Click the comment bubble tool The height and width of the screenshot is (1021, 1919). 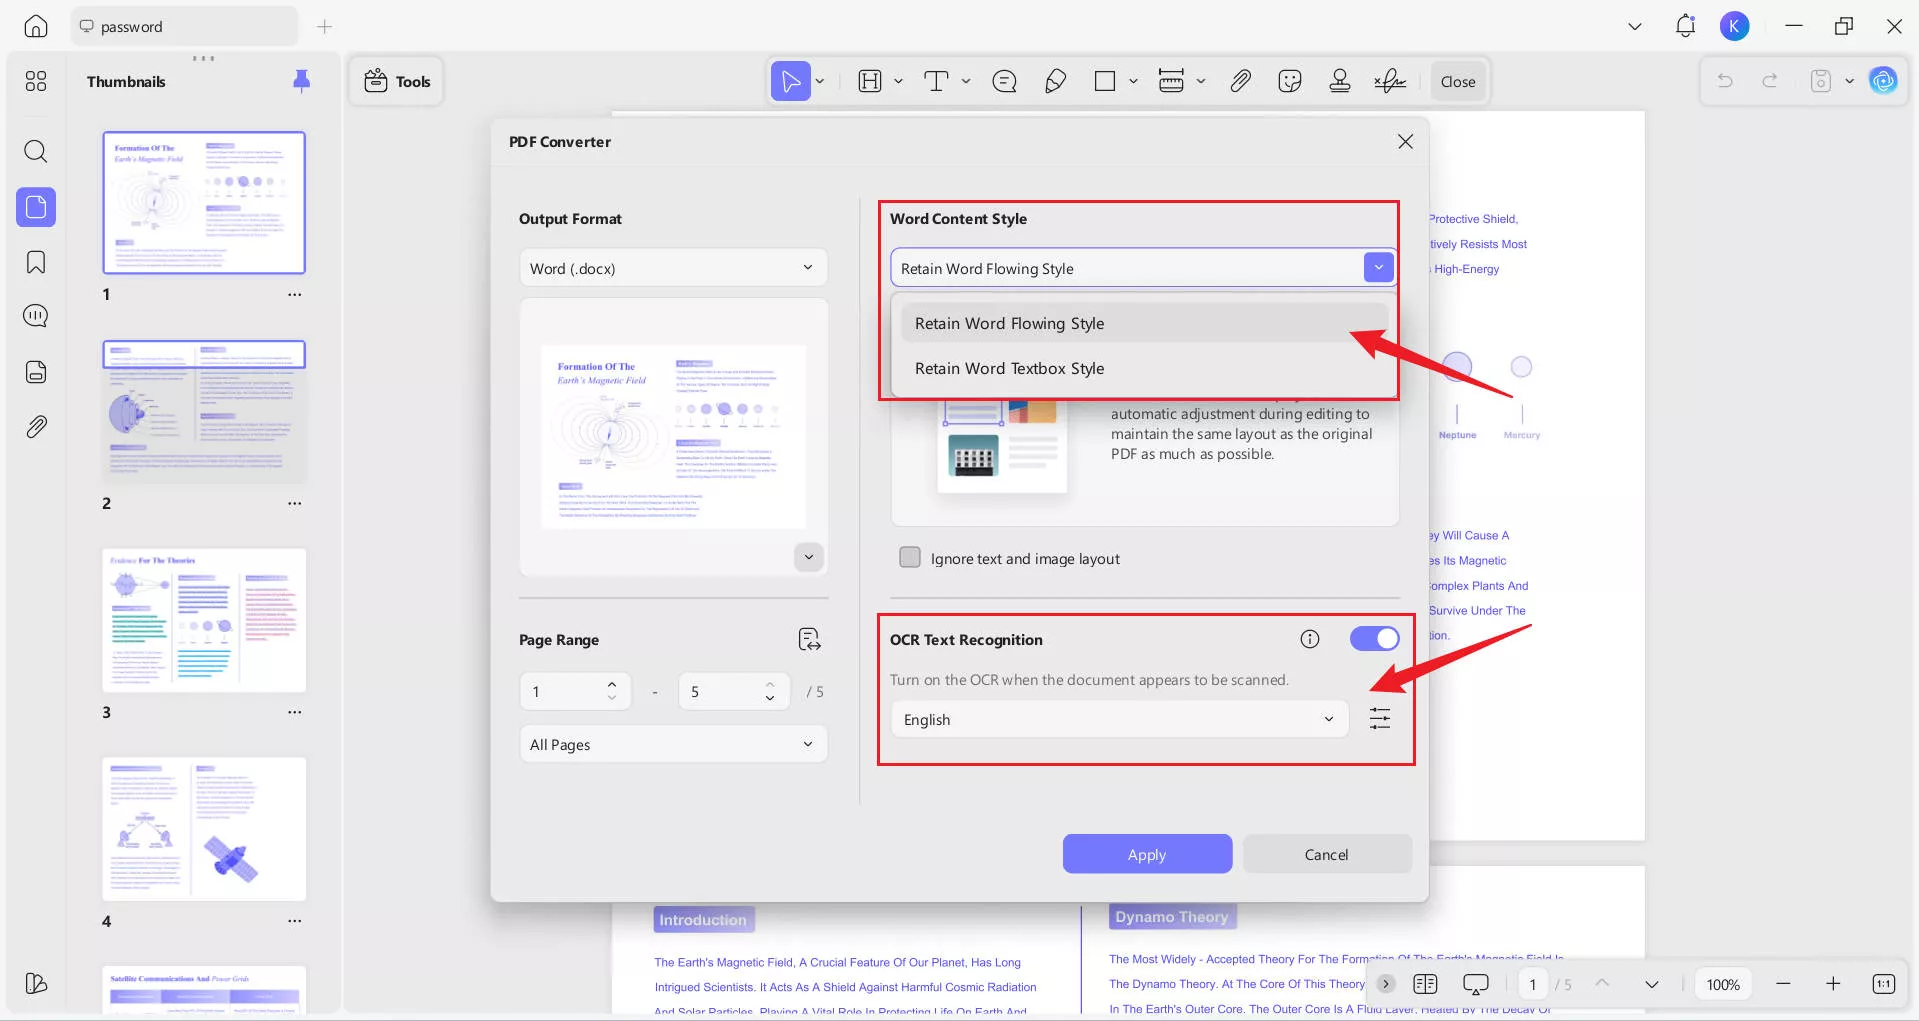[x=1004, y=81]
